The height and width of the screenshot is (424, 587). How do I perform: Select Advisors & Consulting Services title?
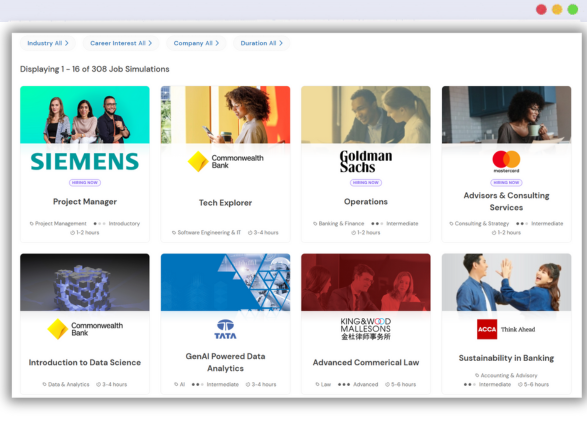(x=507, y=201)
